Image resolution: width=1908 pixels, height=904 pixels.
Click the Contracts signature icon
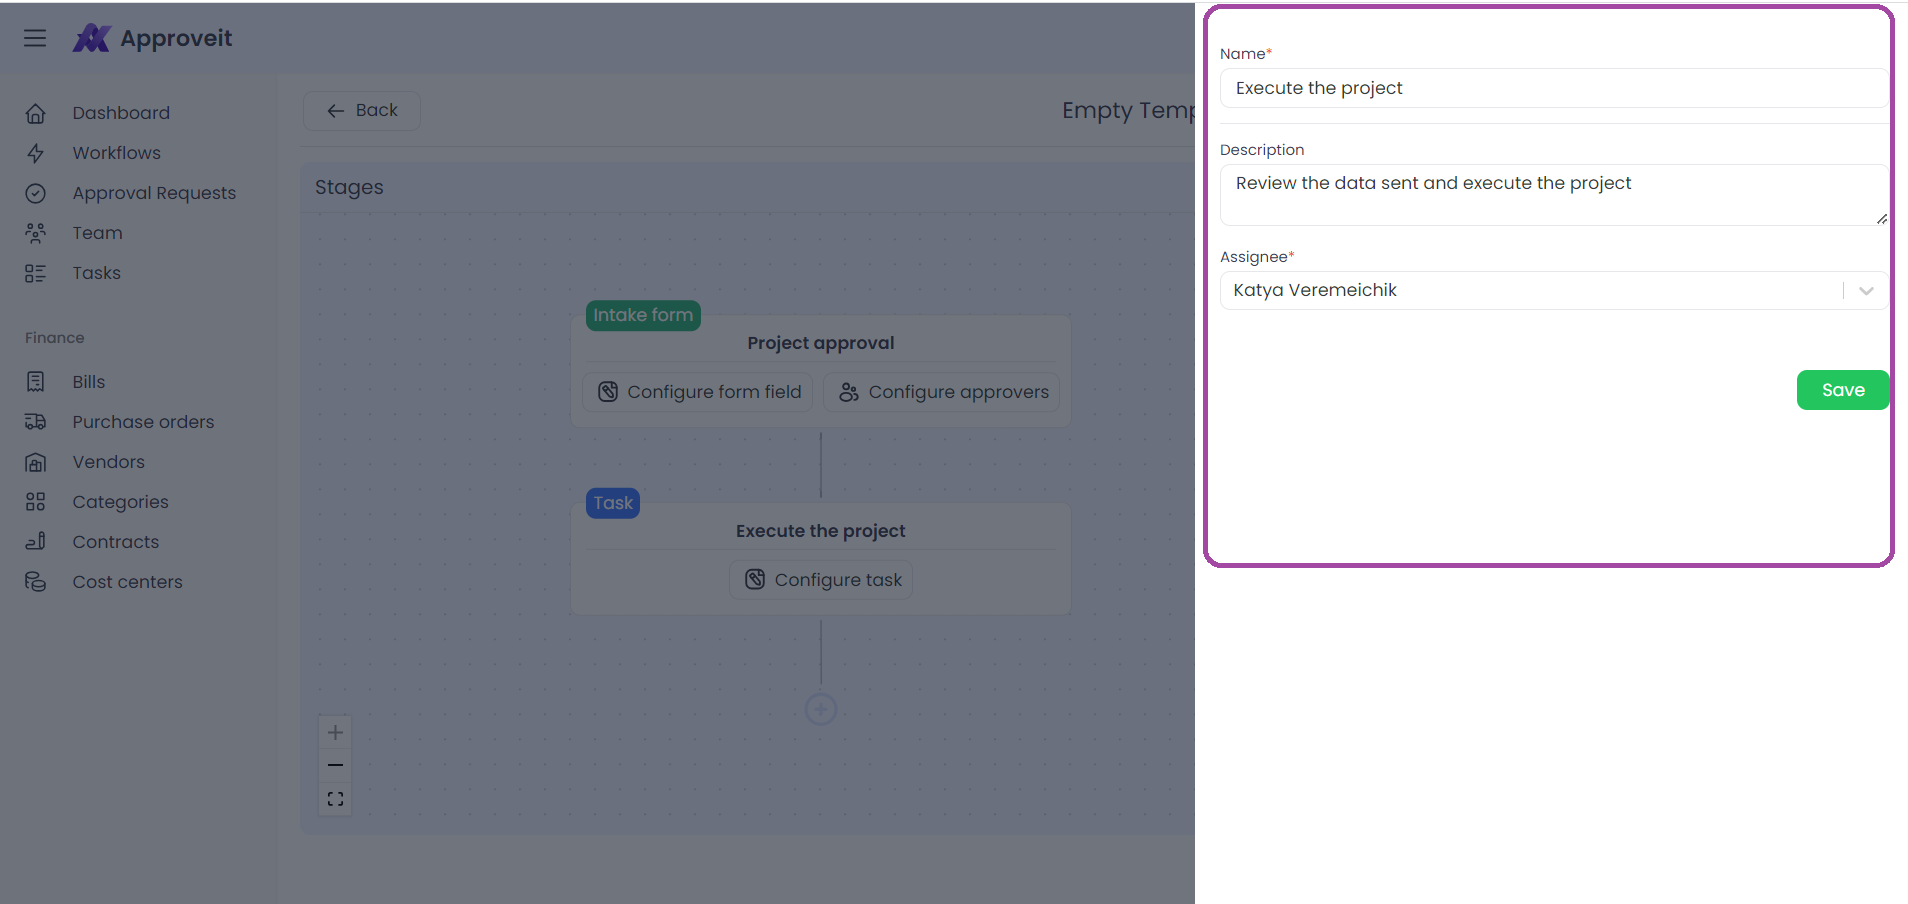click(35, 542)
